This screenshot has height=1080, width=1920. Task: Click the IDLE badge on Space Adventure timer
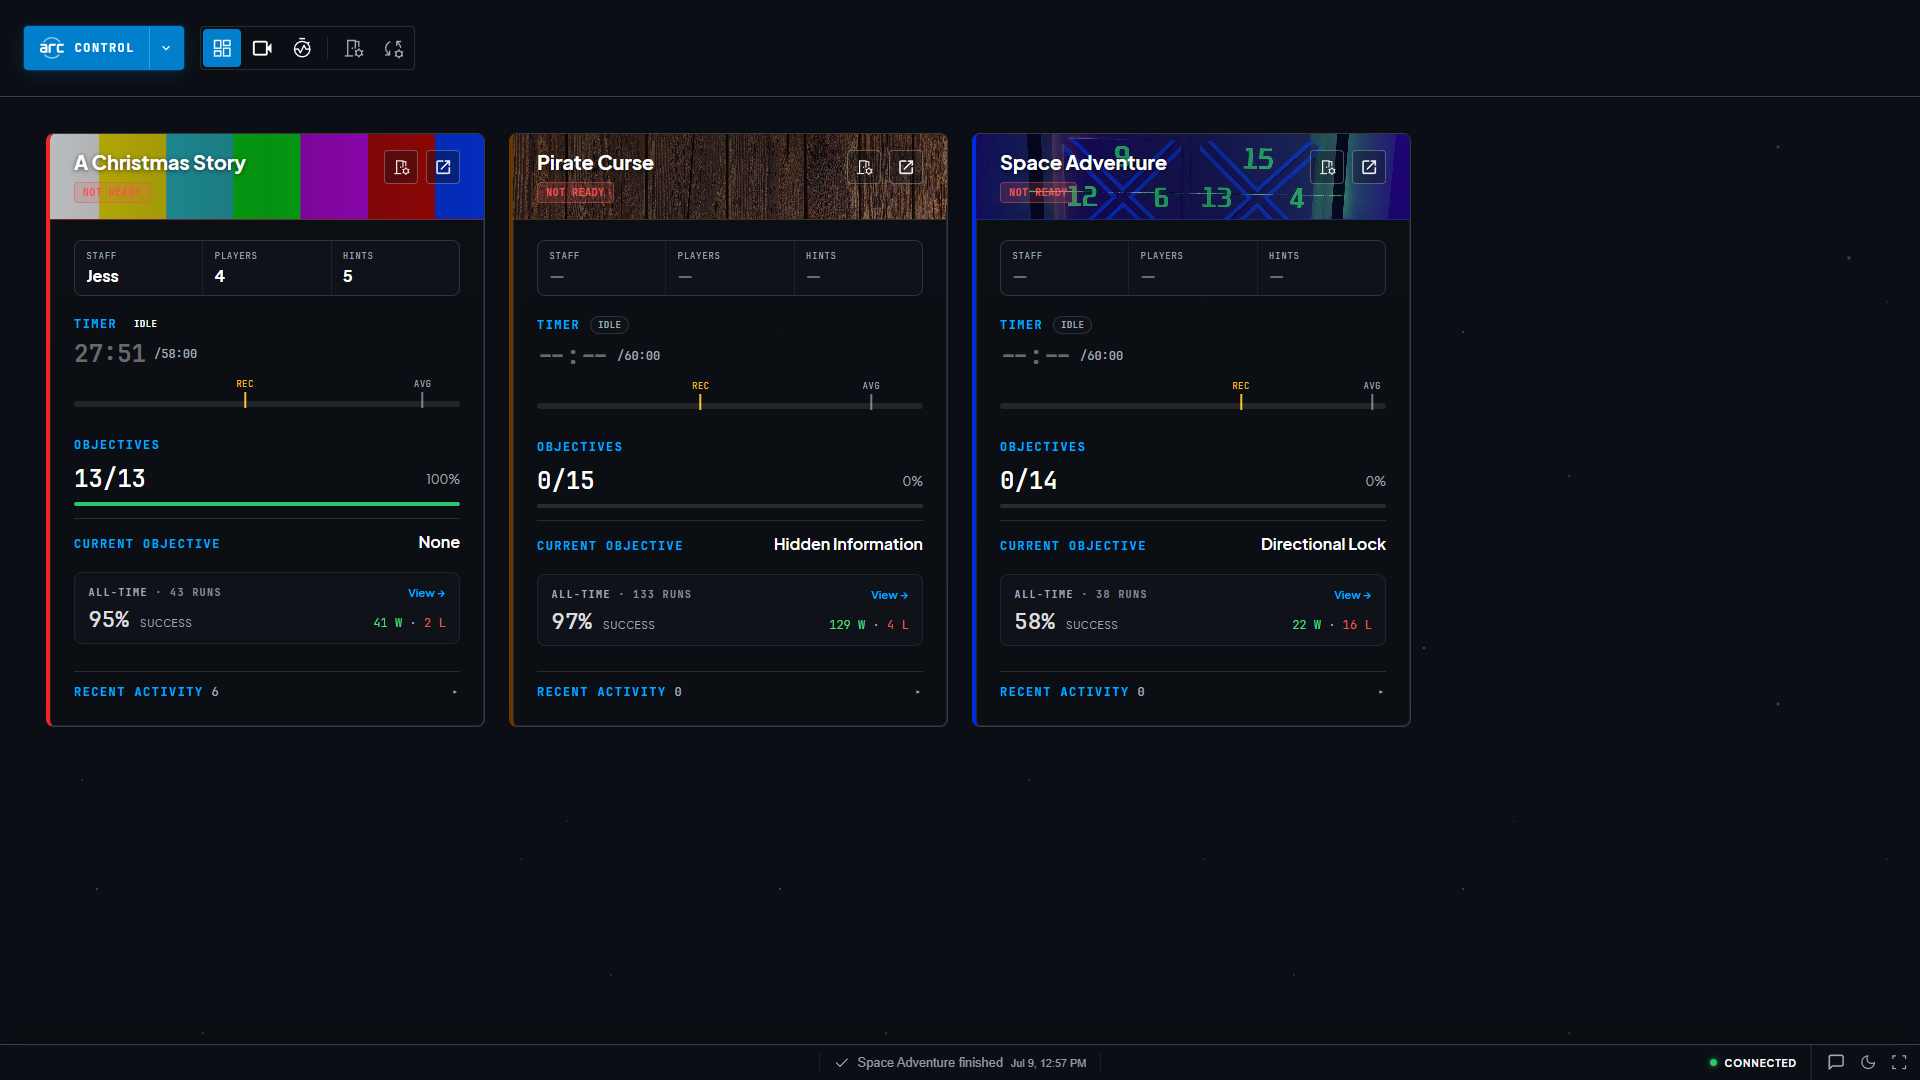(x=1072, y=325)
